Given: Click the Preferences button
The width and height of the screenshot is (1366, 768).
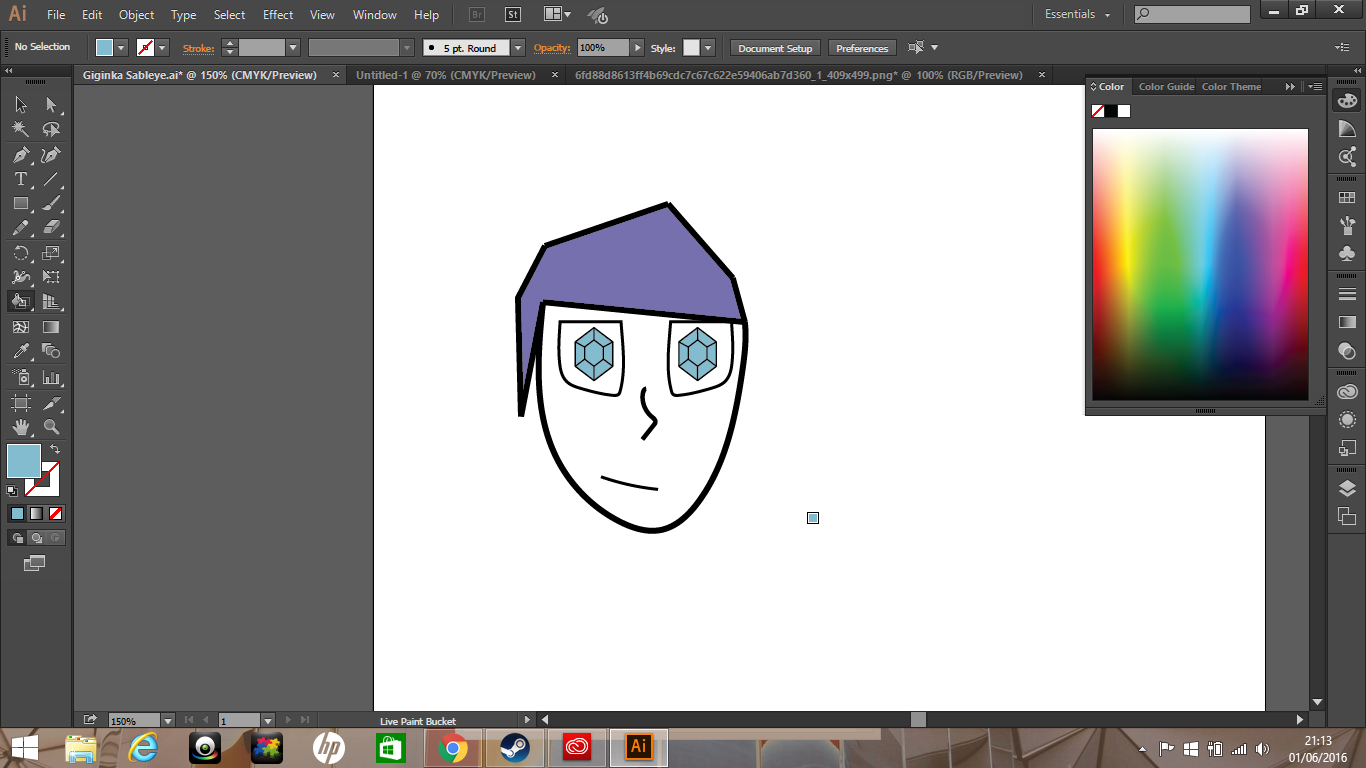Looking at the screenshot, I should click(862, 48).
